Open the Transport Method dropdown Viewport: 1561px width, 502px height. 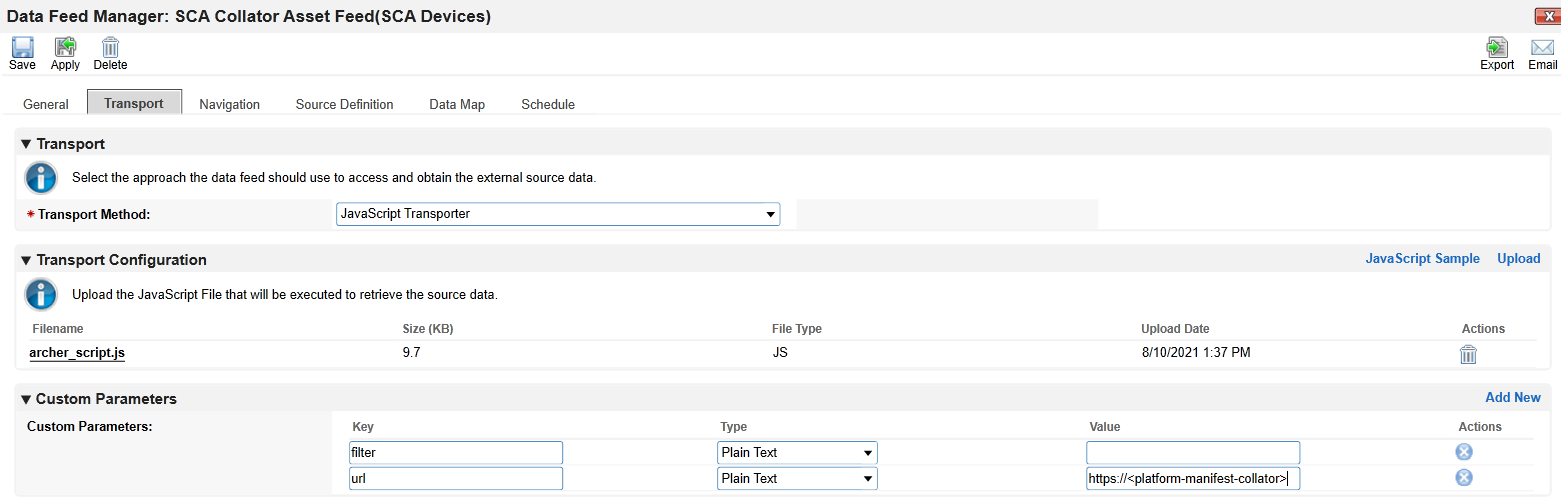point(558,214)
